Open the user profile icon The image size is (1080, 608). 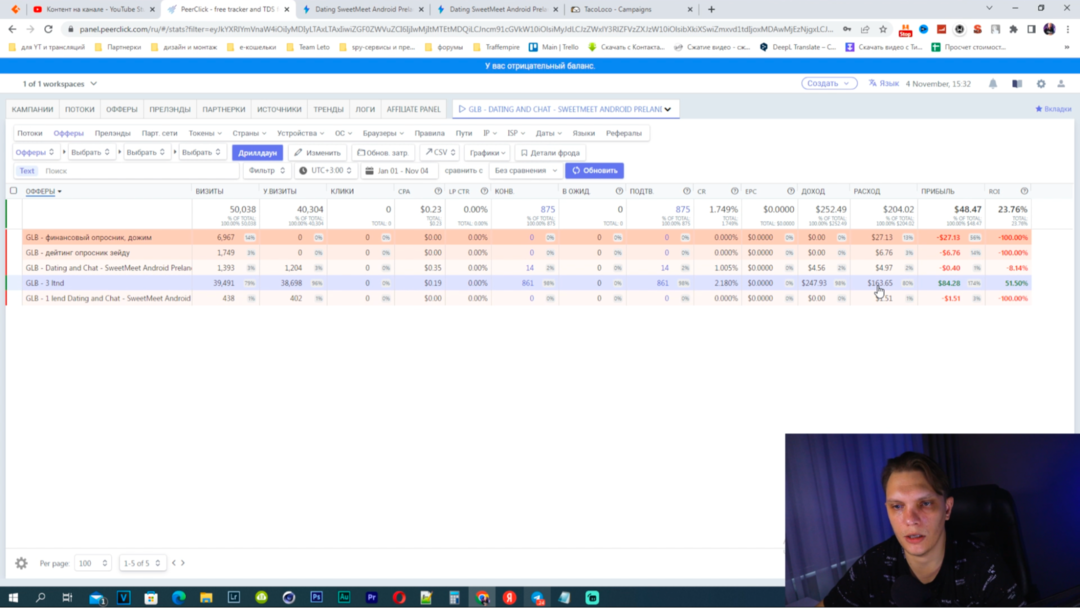(1062, 84)
